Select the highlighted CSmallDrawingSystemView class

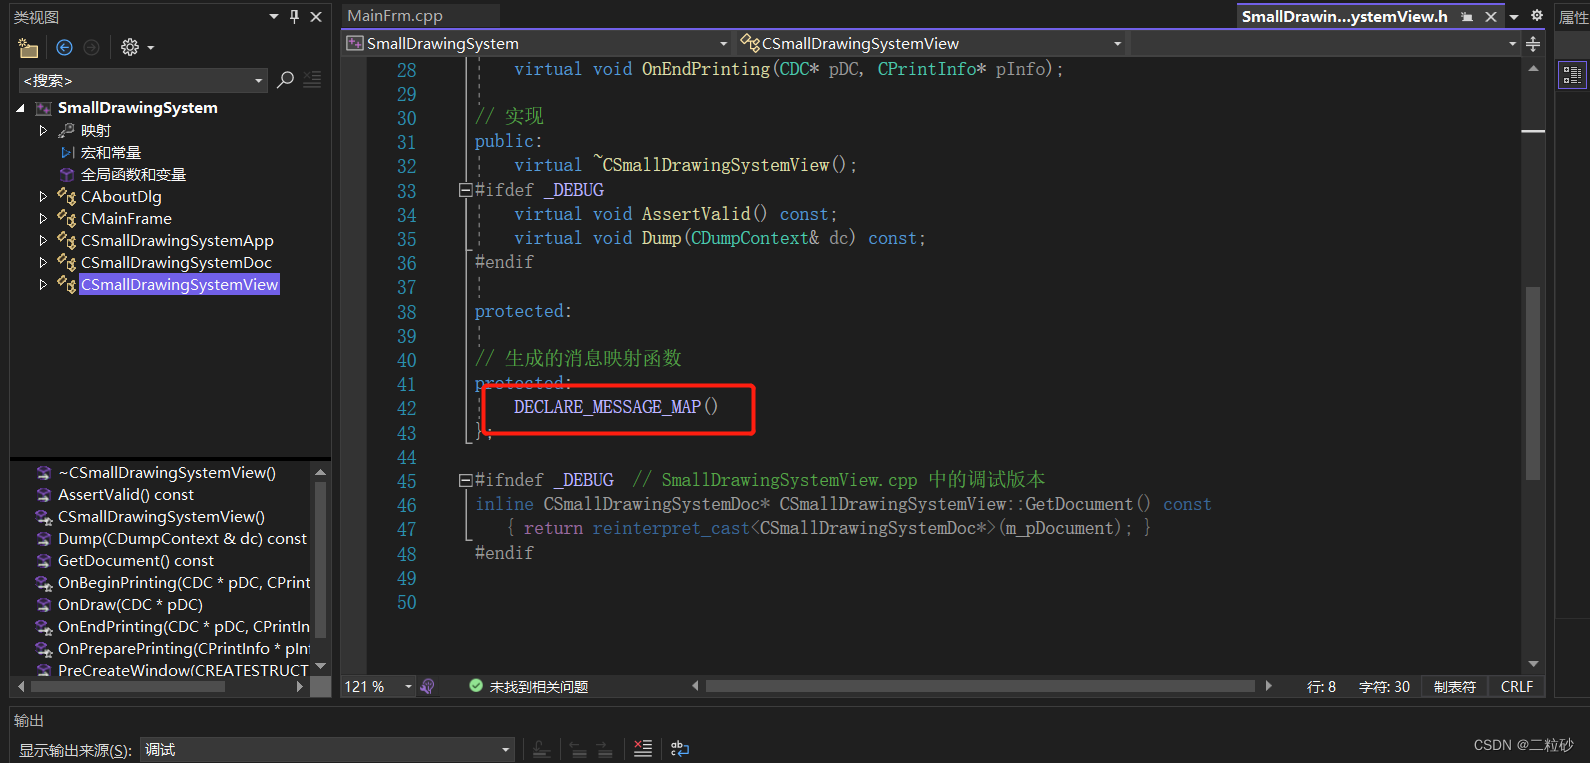[x=179, y=284]
